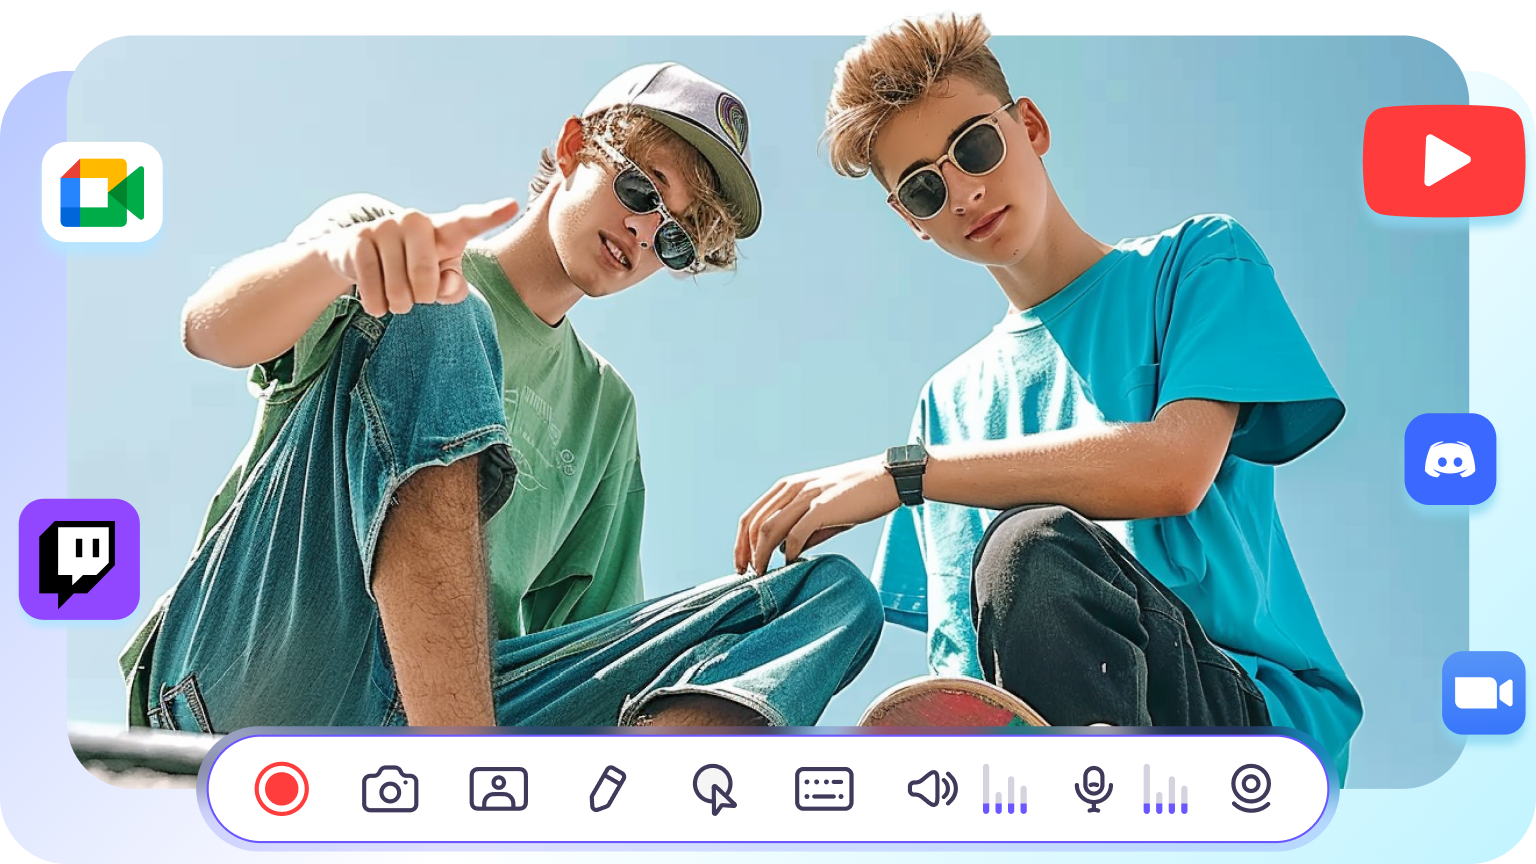Viewport: 1536px width, 864px height.
Task: Open the Google Meet icon
Action: (102, 192)
